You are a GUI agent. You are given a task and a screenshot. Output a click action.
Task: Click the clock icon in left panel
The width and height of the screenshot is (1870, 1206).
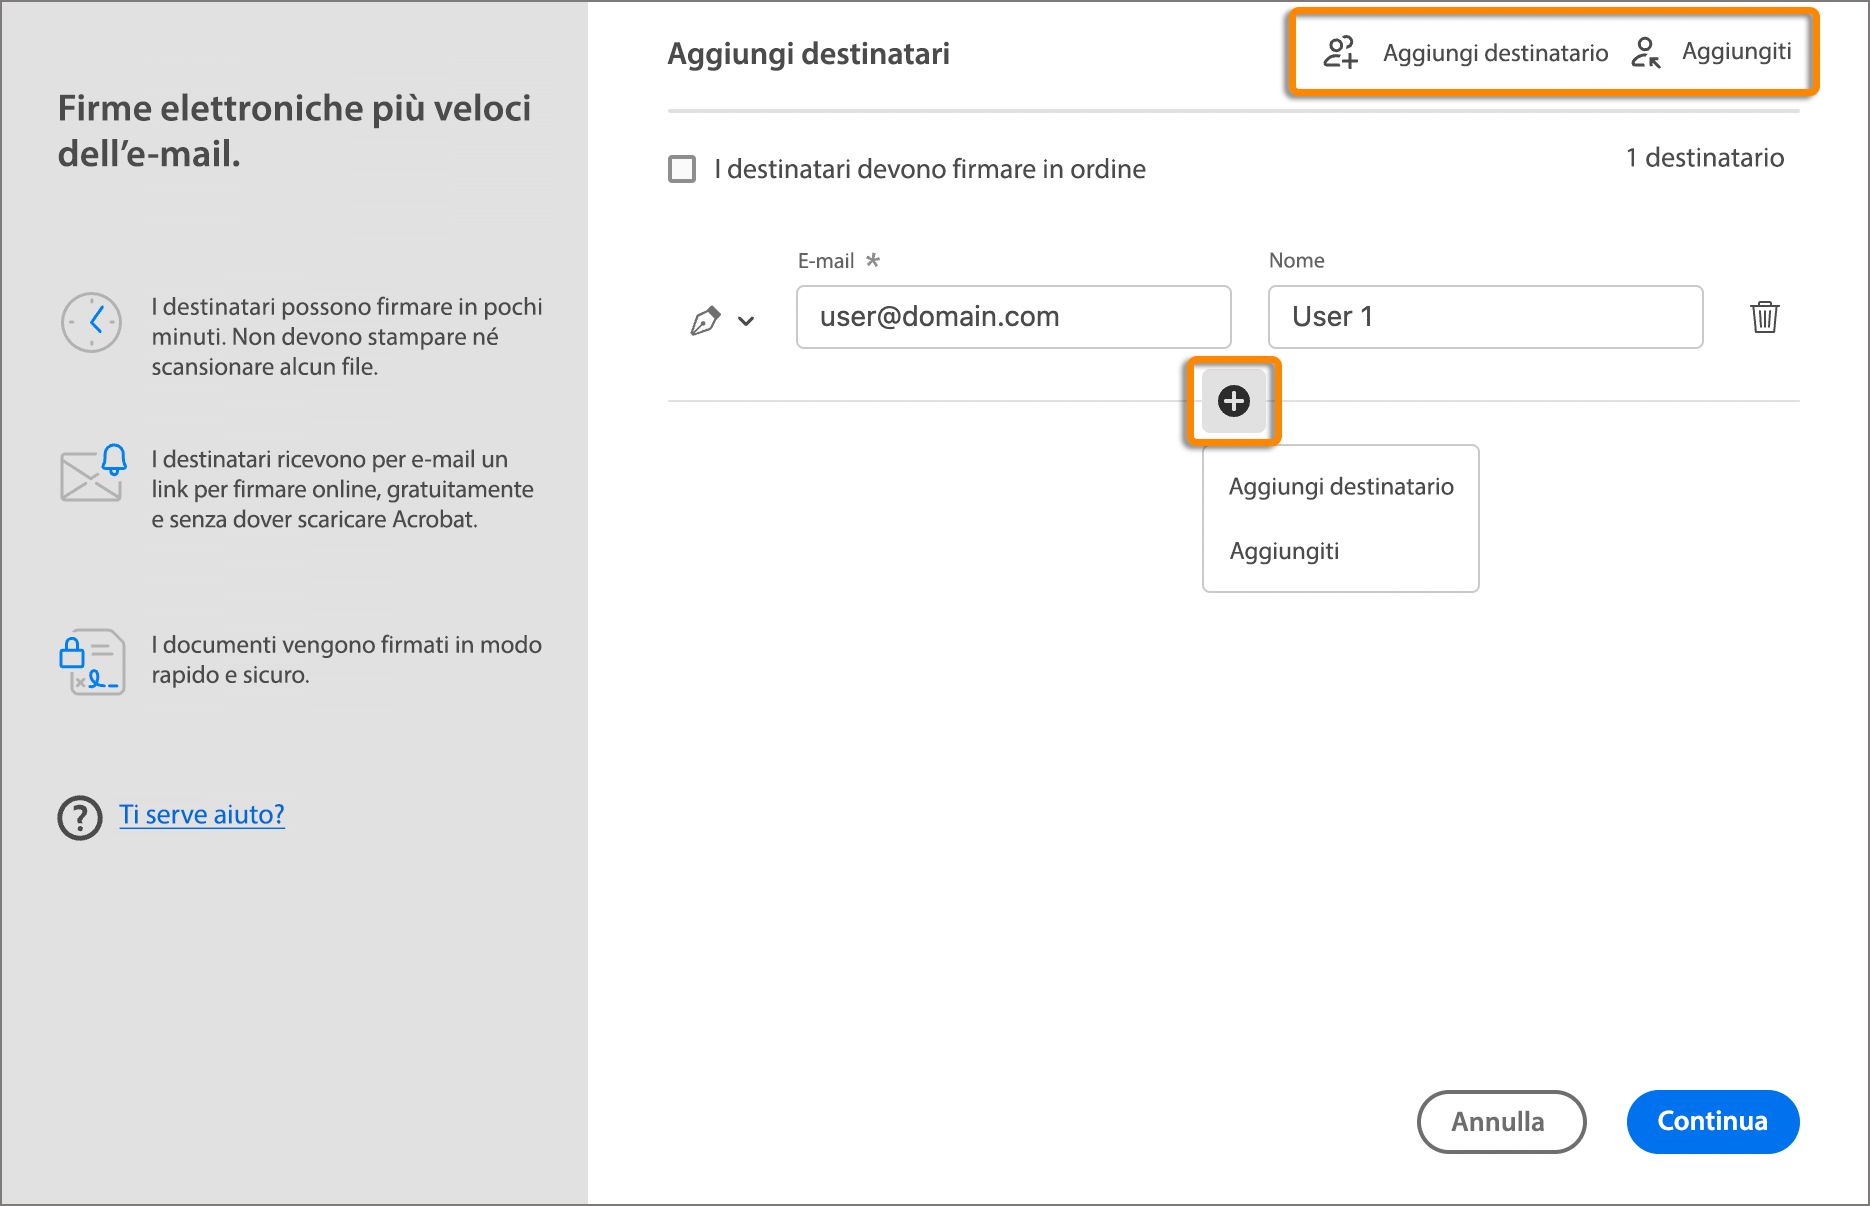pos(92,322)
